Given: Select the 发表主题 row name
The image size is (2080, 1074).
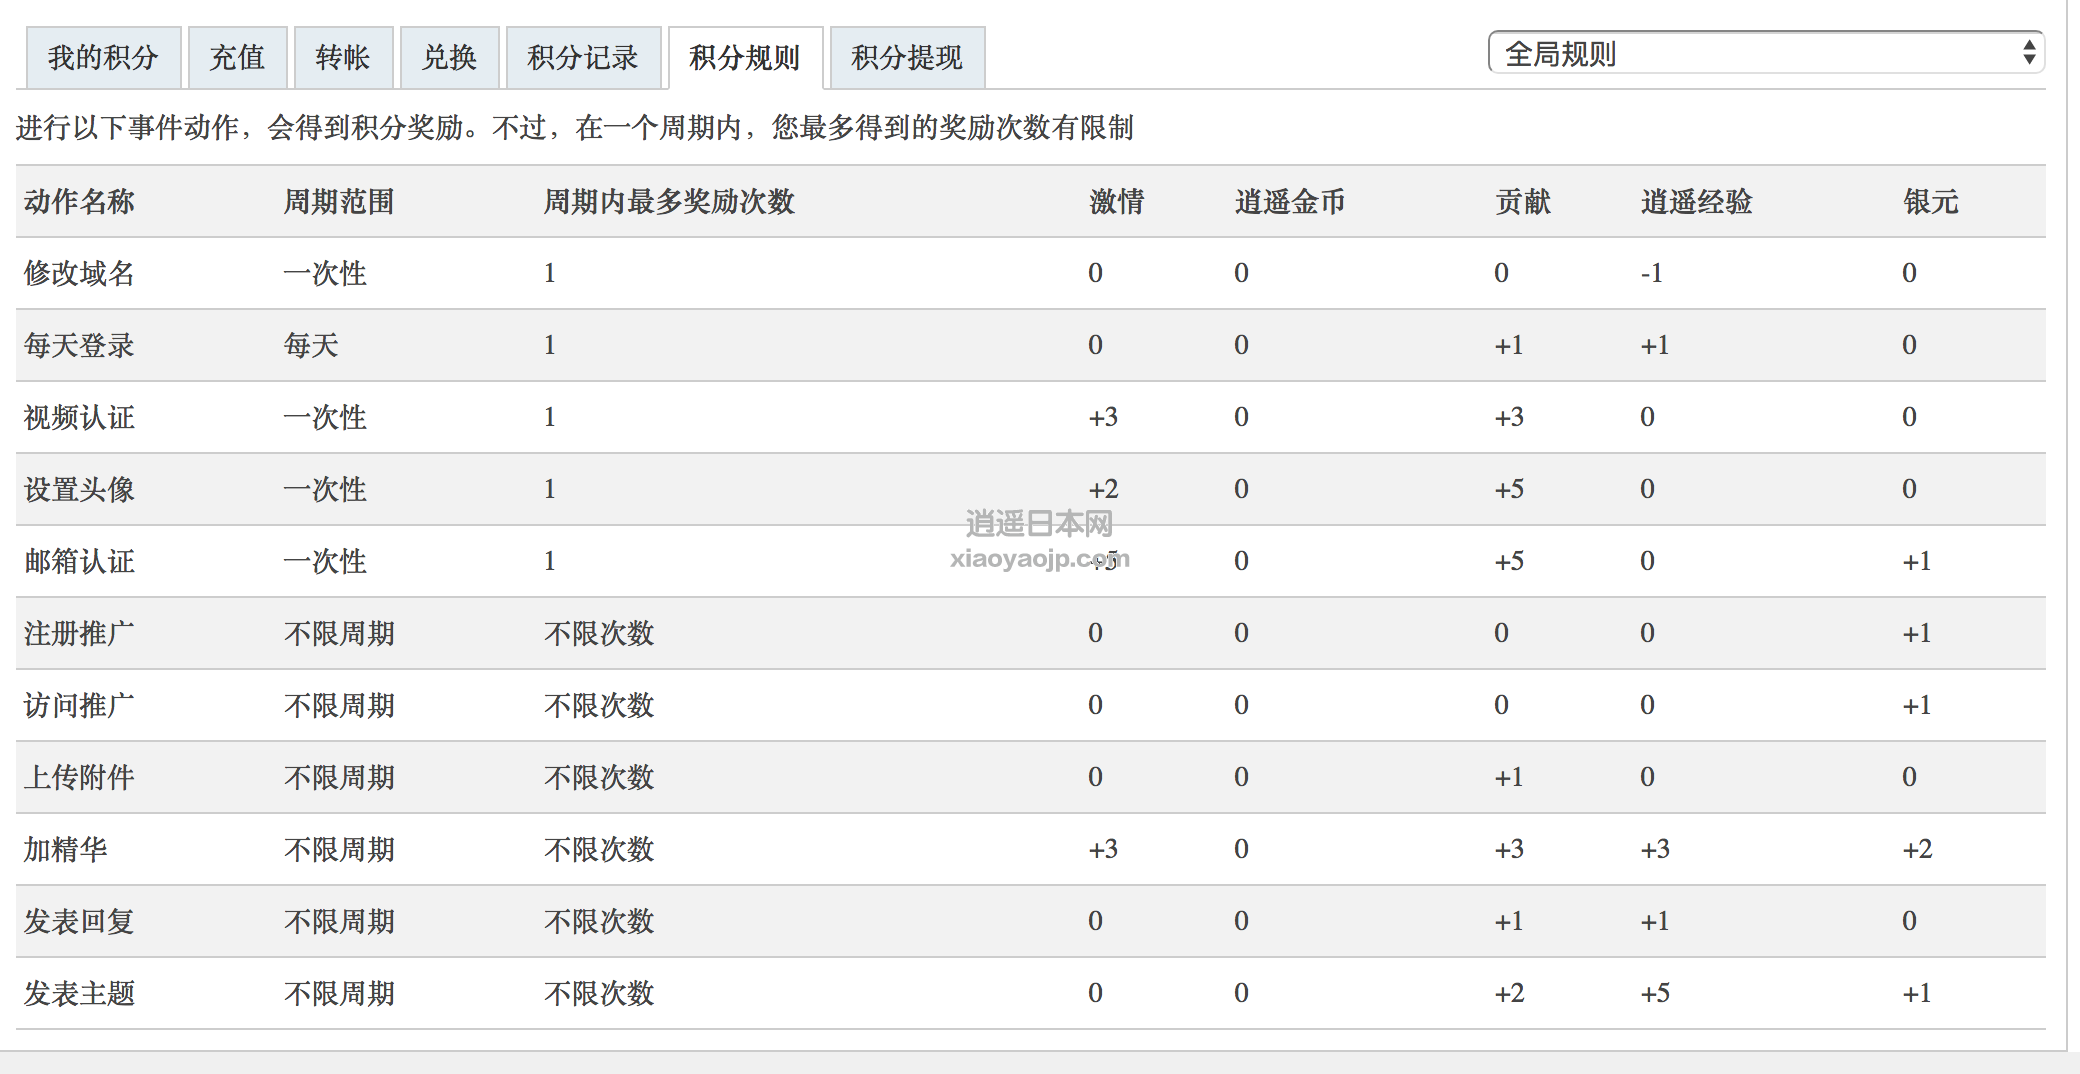Looking at the screenshot, I should [79, 993].
